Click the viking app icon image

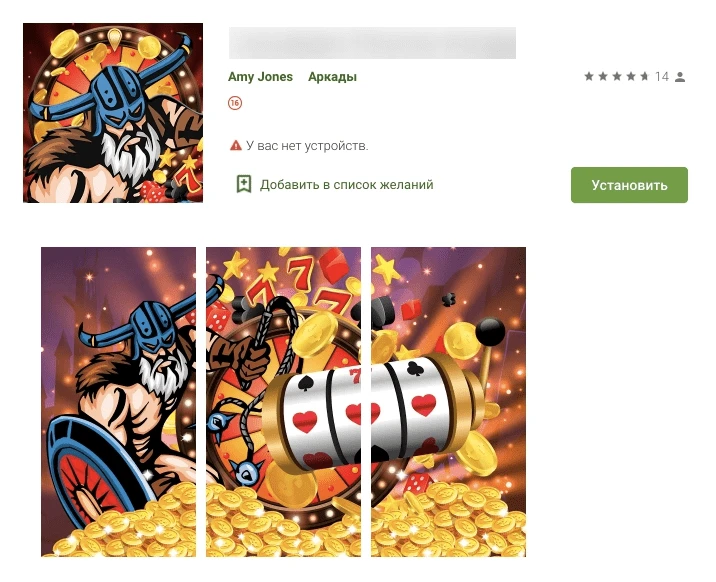(113, 113)
